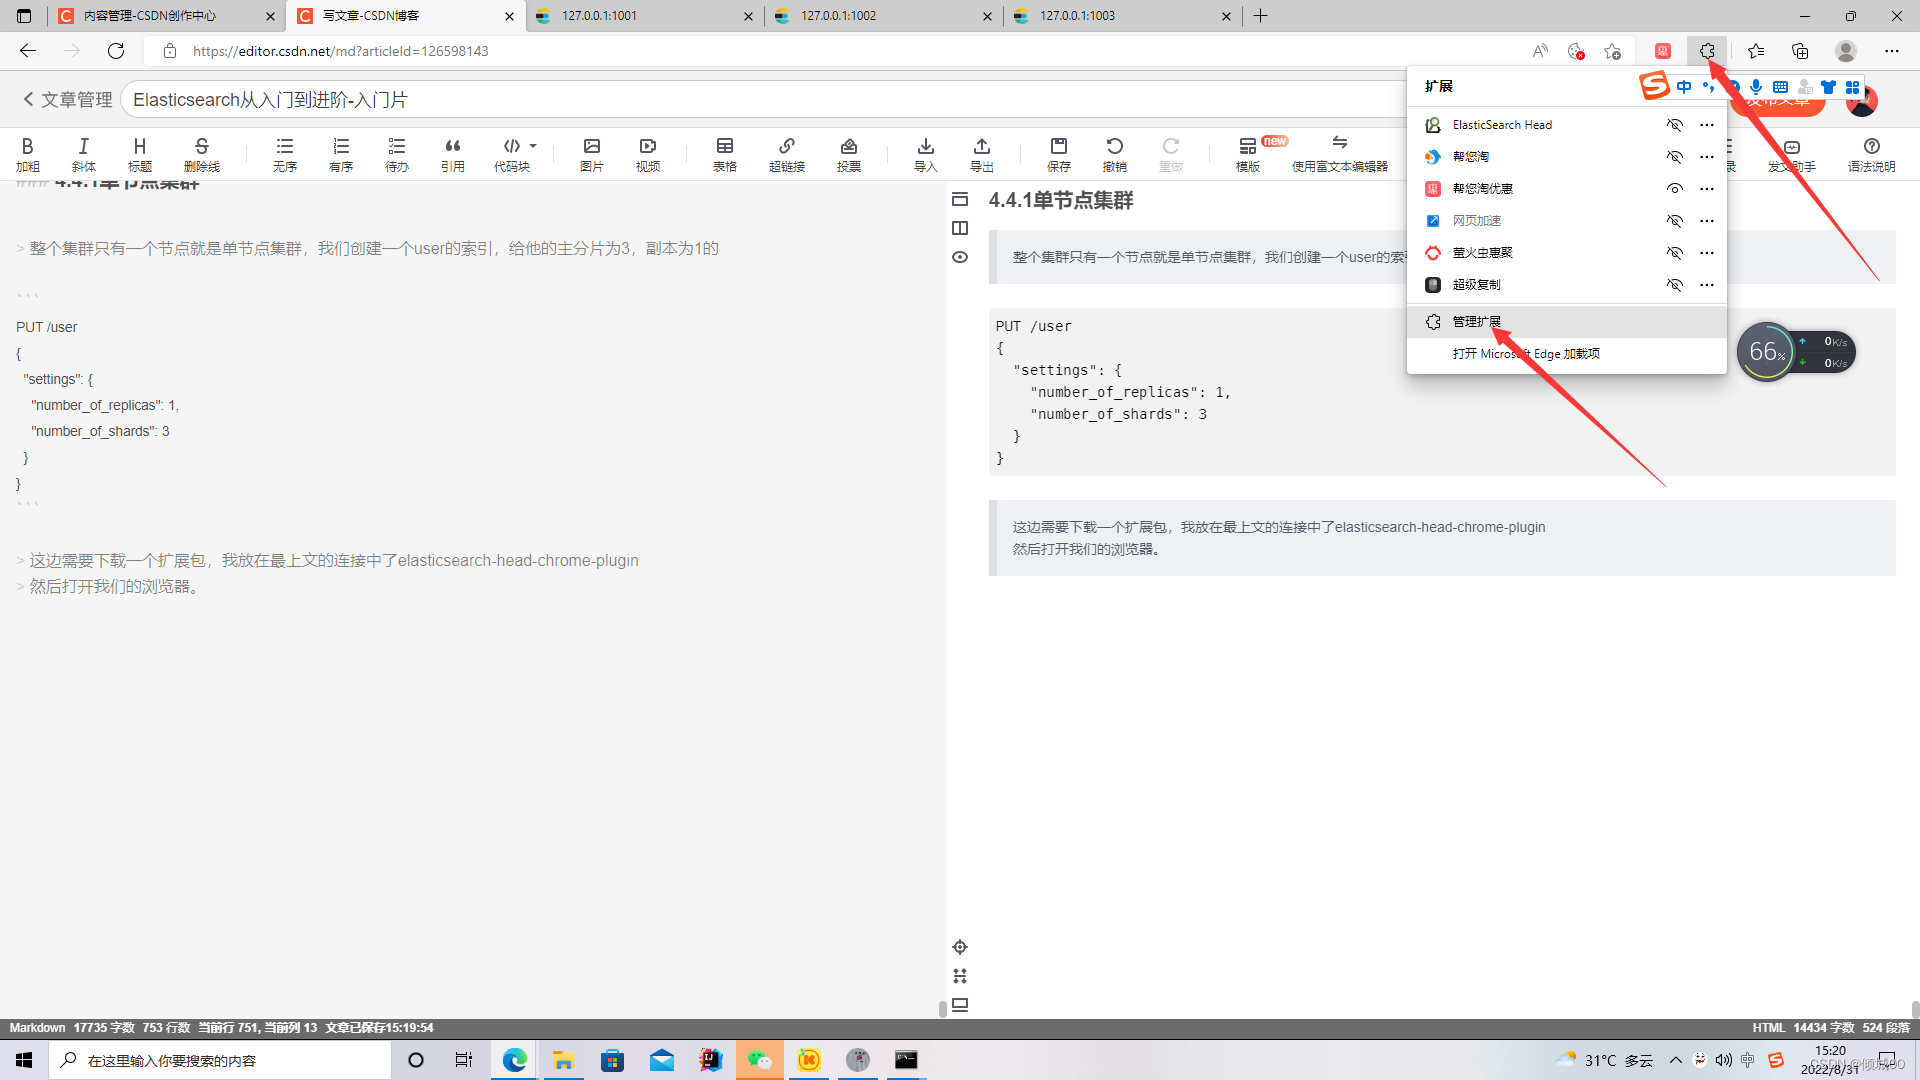Toggle toolbar visibility of 帮您淘优惠 extension

tap(1674, 189)
